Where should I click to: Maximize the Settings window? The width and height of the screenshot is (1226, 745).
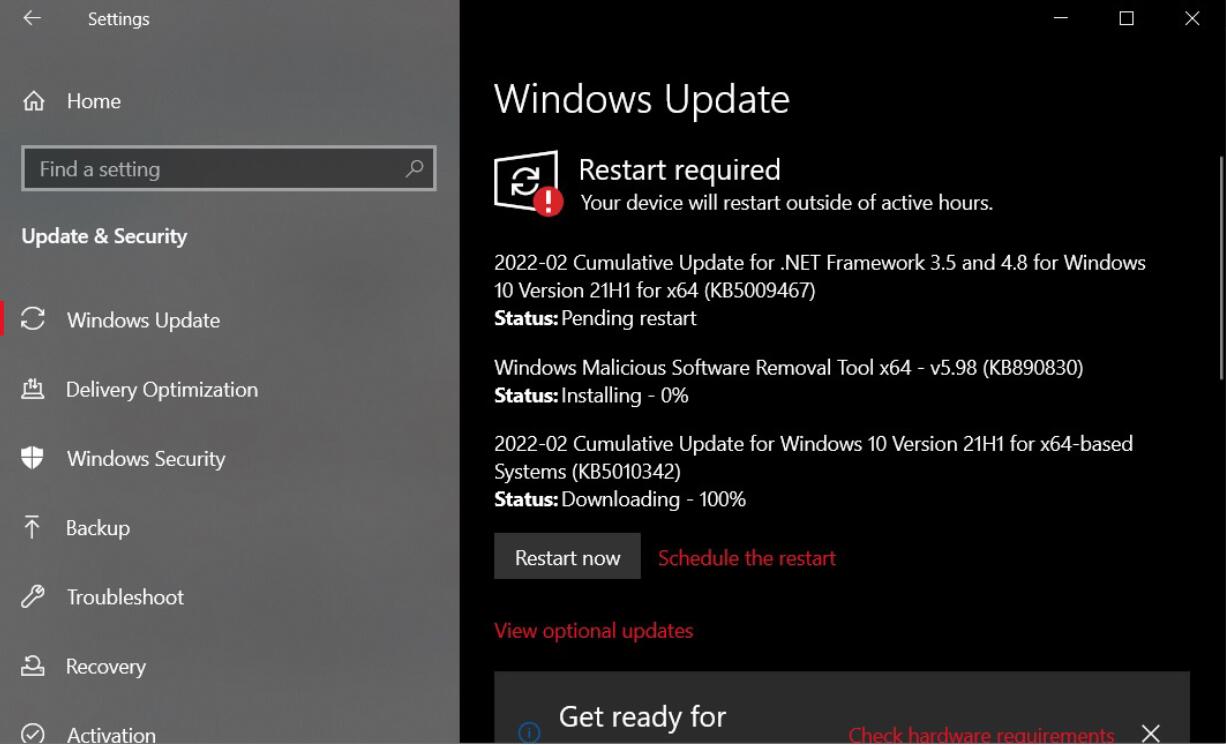[1126, 18]
